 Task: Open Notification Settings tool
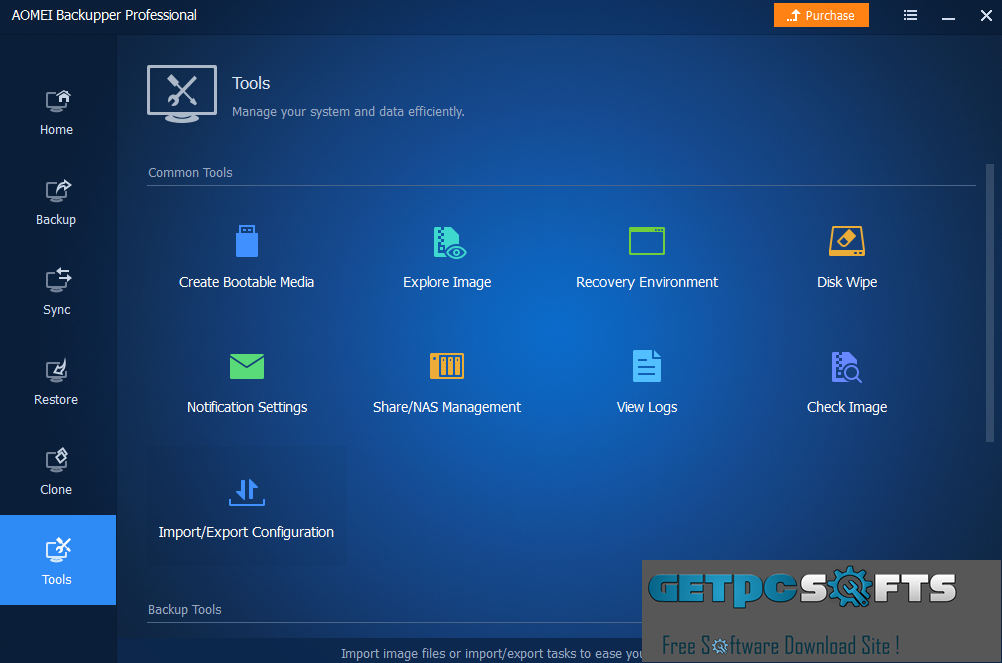pyautogui.click(x=247, y=382)
